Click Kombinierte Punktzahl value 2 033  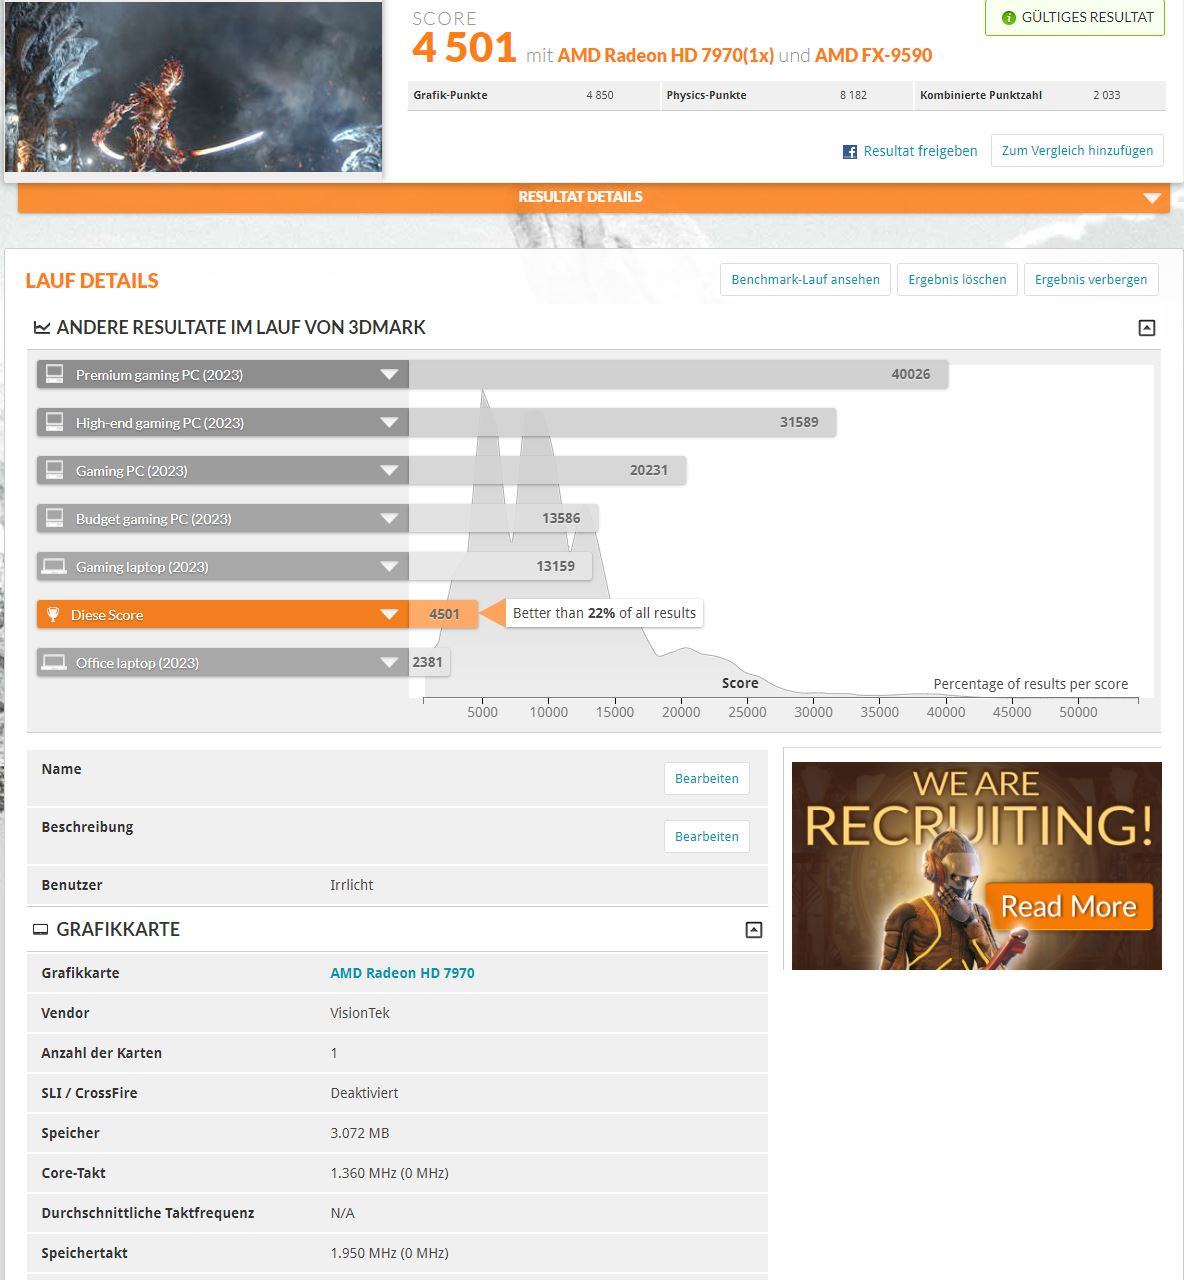[1106, 96]
